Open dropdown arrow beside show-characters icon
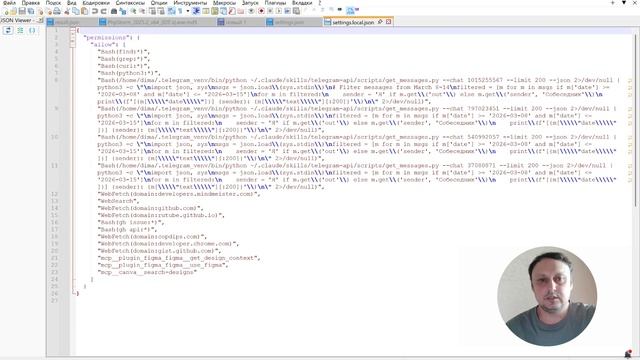The width and height of the screenshot is (640, 360). [x=188, y=11]
